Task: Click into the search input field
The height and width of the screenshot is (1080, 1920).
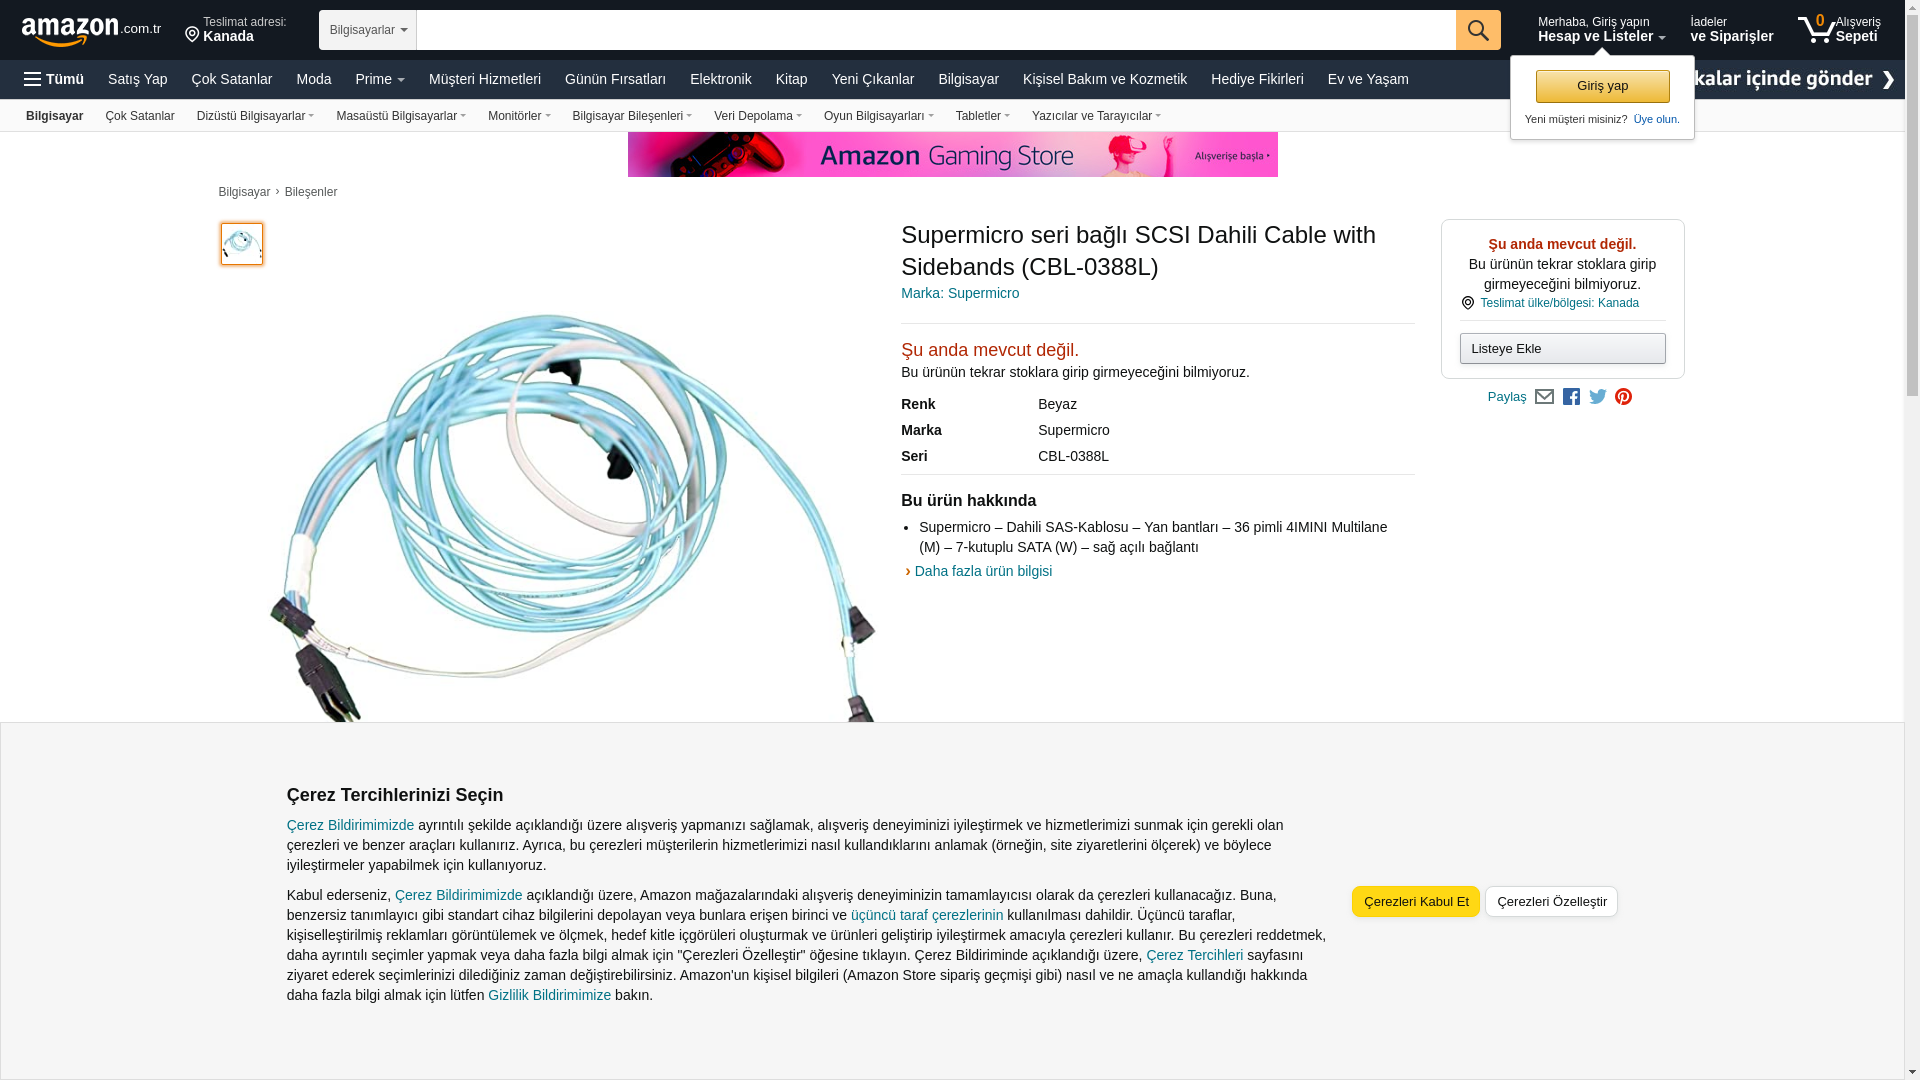Action: coord(936,30)
